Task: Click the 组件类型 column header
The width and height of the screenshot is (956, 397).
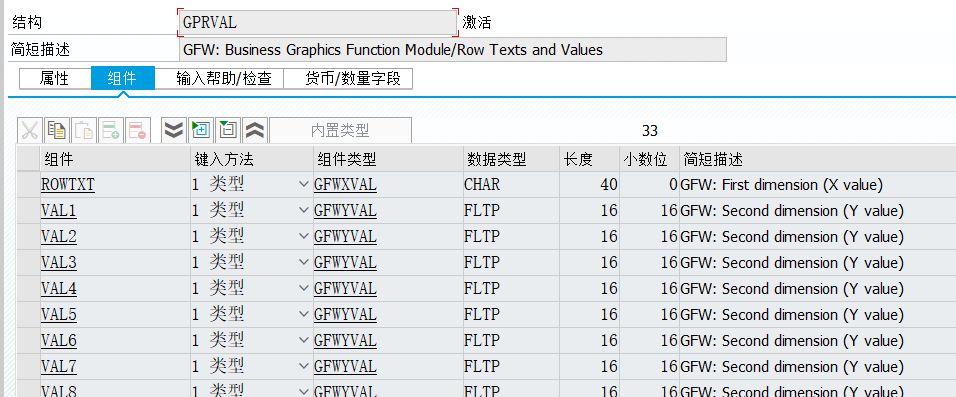Action: (388, 159)
